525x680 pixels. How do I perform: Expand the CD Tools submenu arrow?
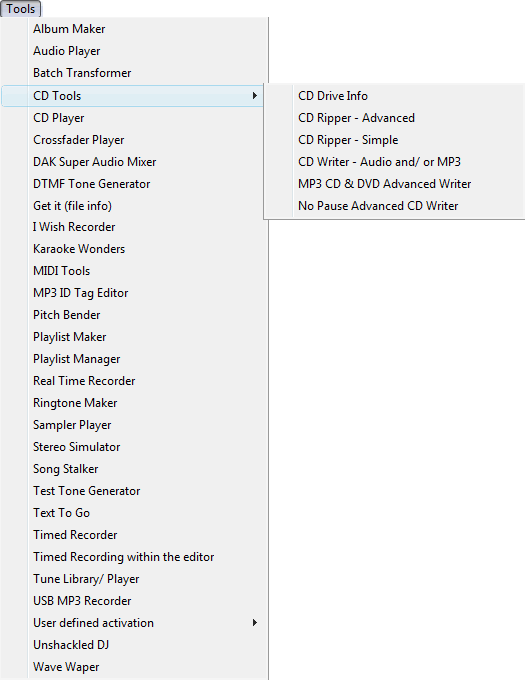255,96
